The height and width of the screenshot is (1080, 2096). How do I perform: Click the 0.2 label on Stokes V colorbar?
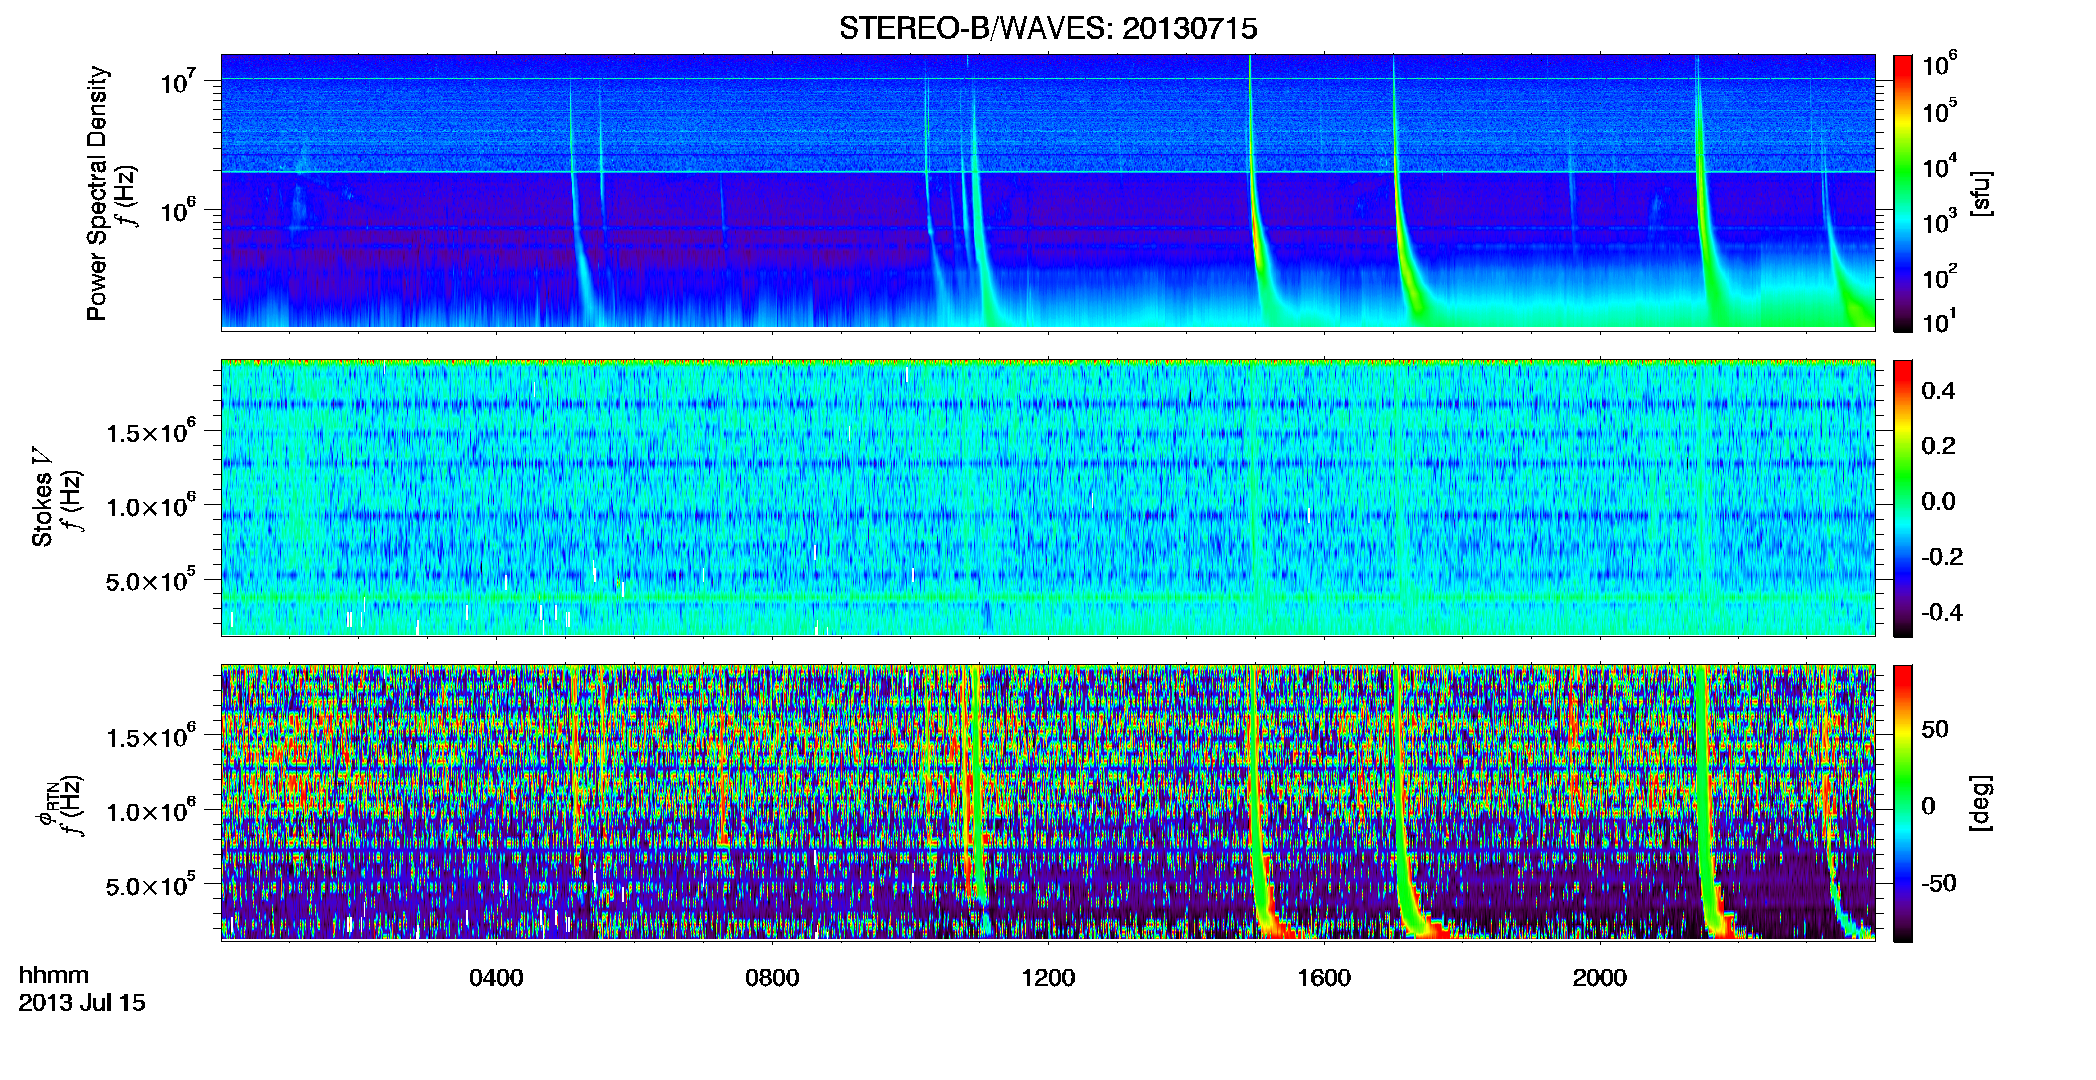coord(1938,446)
